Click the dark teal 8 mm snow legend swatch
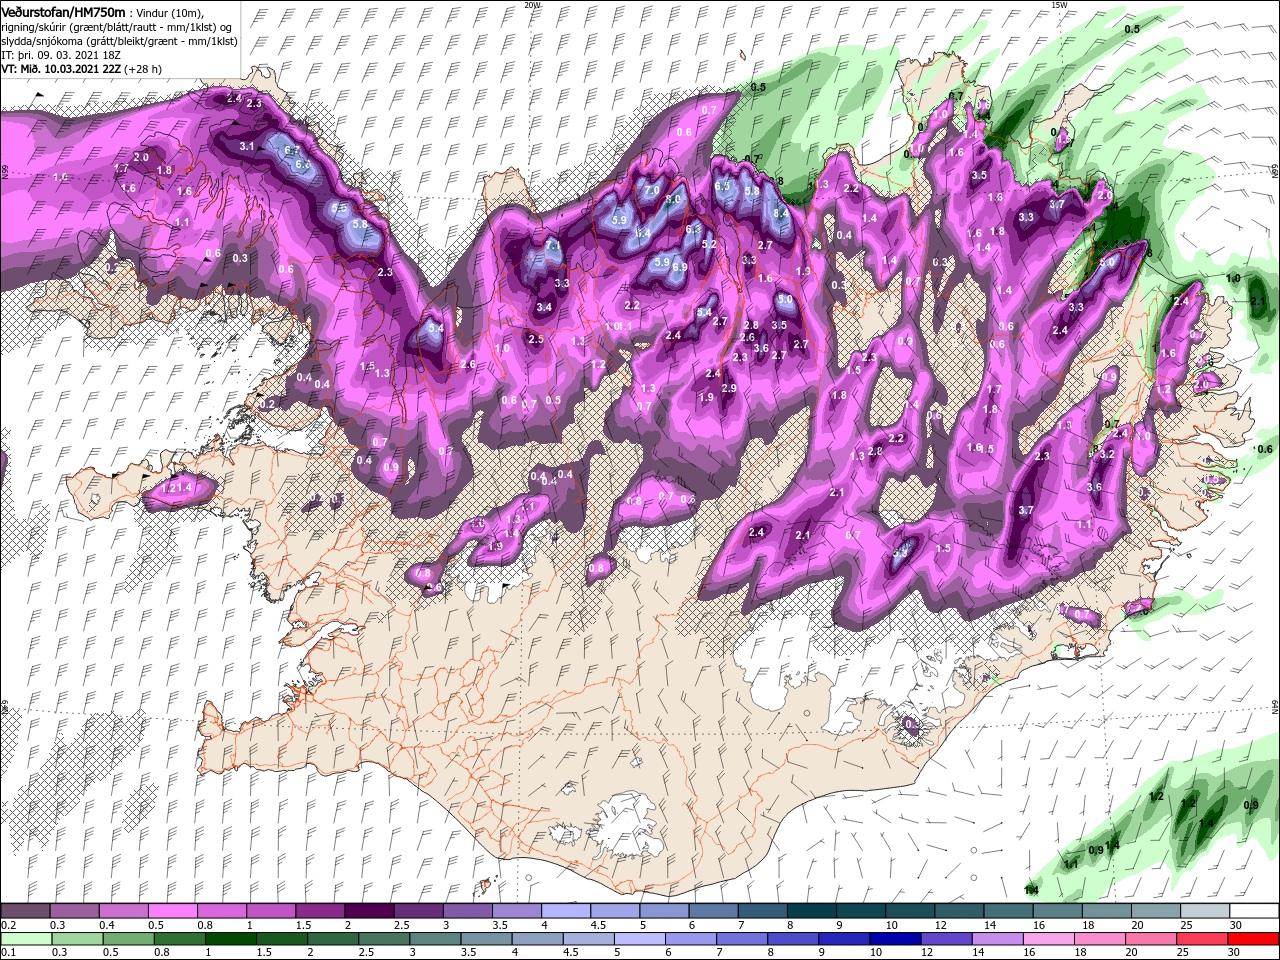1280x960 pixels. 811,911
